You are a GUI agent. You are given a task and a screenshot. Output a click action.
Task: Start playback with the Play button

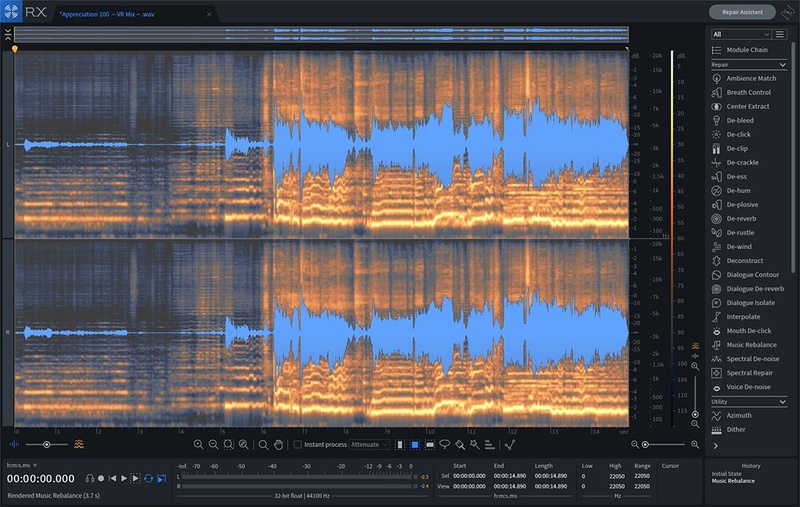click(123, 478)
